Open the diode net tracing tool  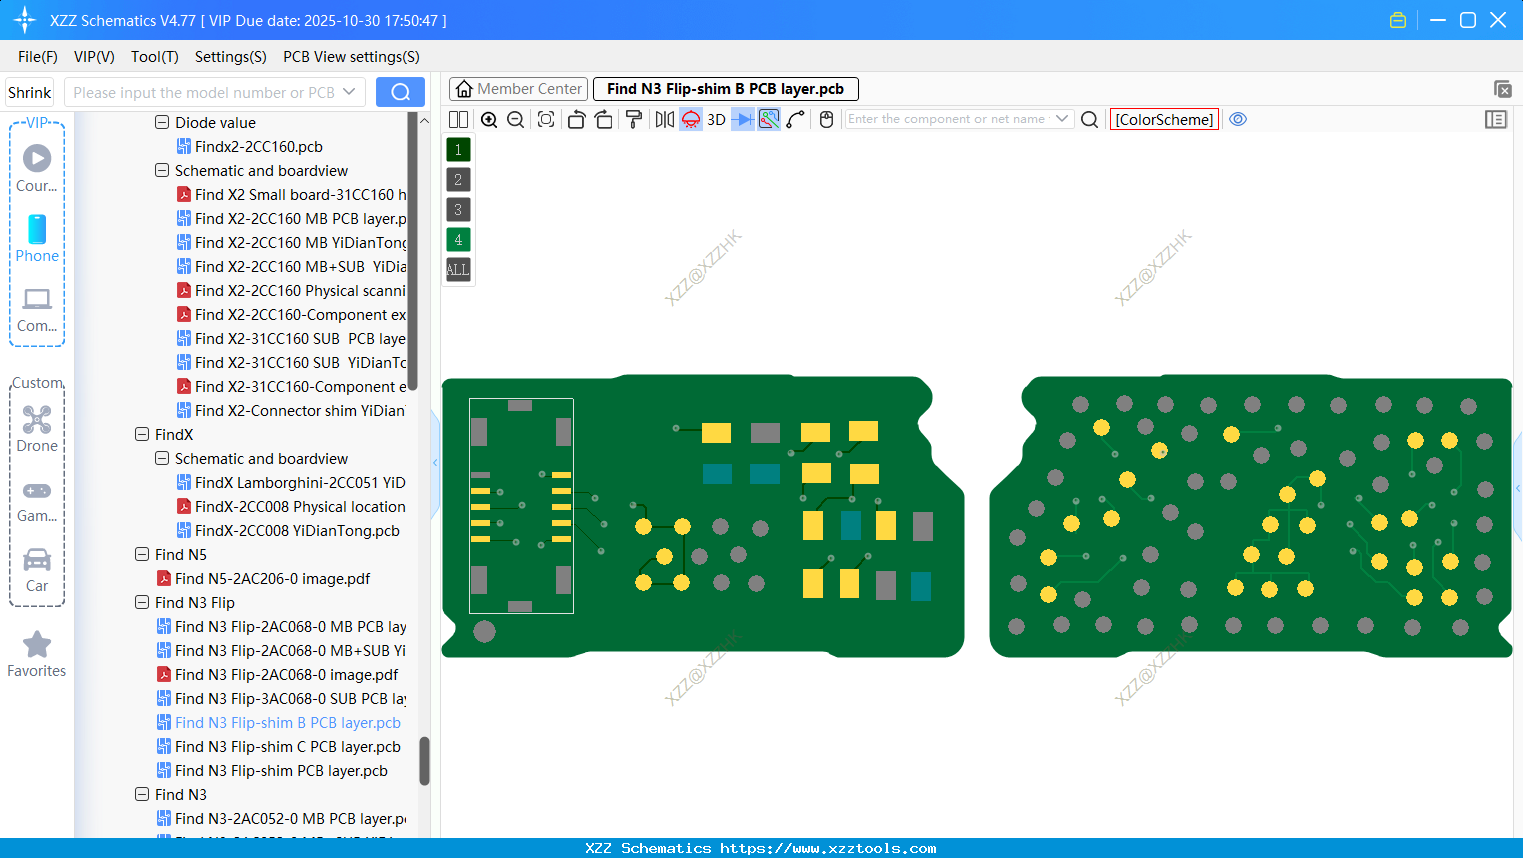point(742,119)
